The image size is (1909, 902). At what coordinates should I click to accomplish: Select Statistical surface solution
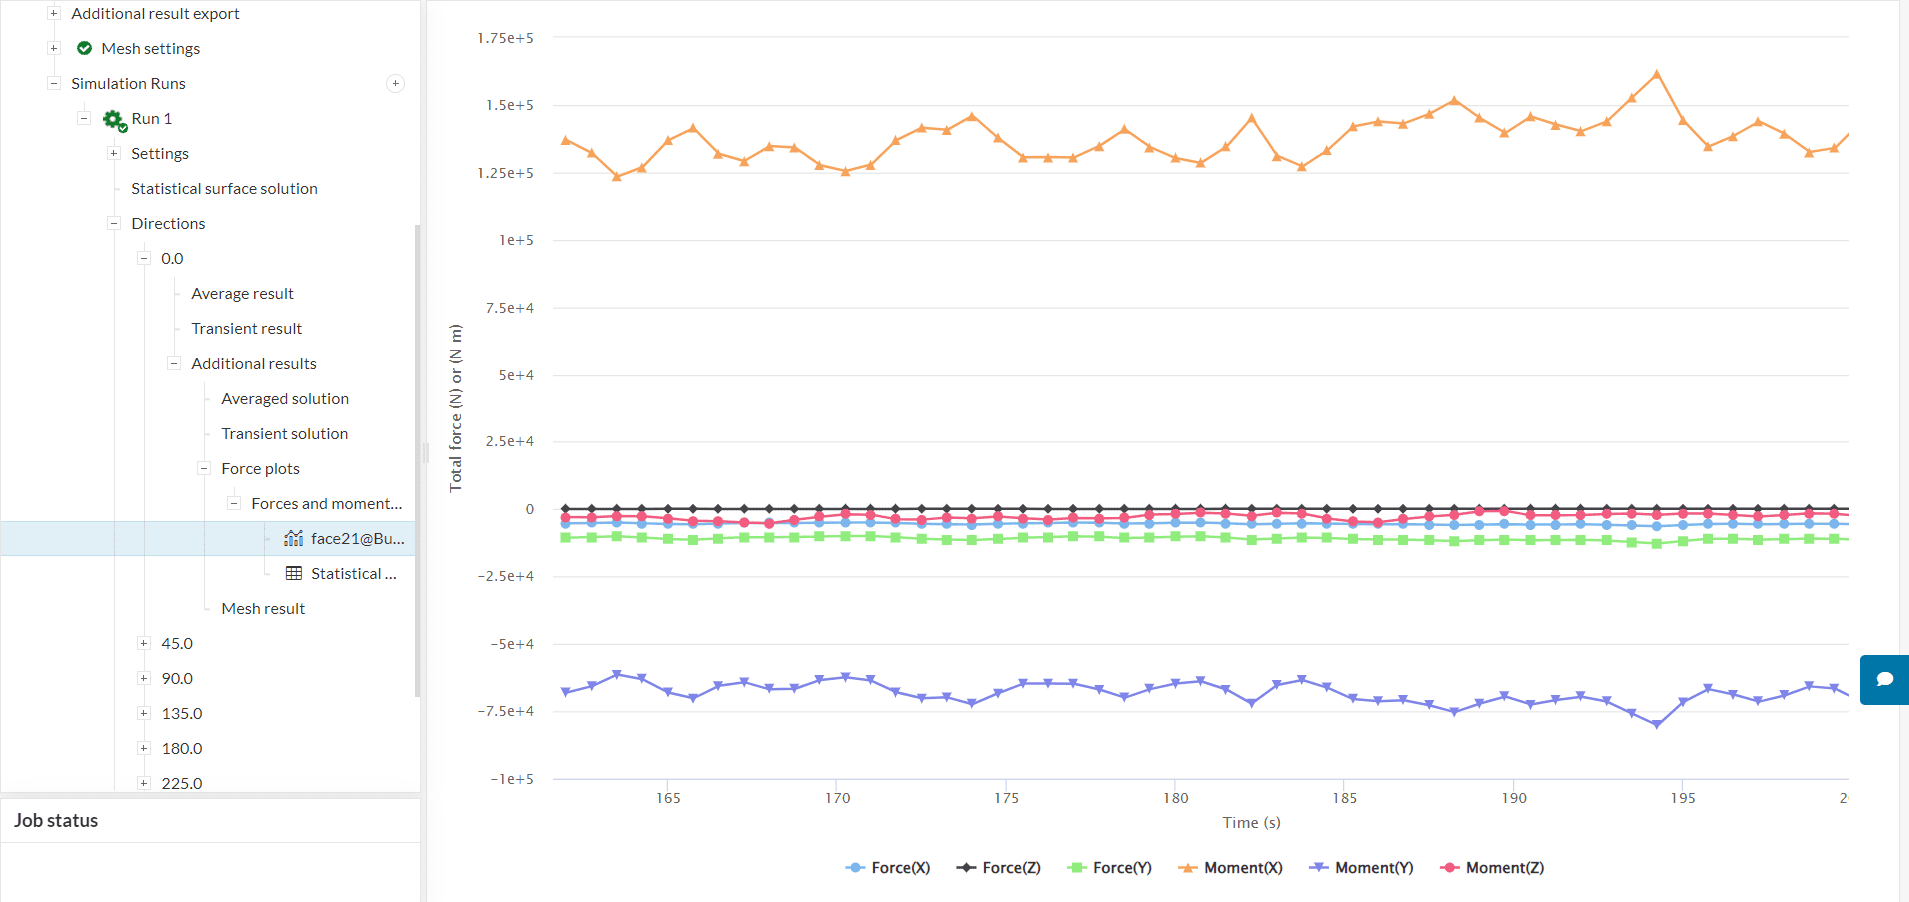click(x=224, y=189)
